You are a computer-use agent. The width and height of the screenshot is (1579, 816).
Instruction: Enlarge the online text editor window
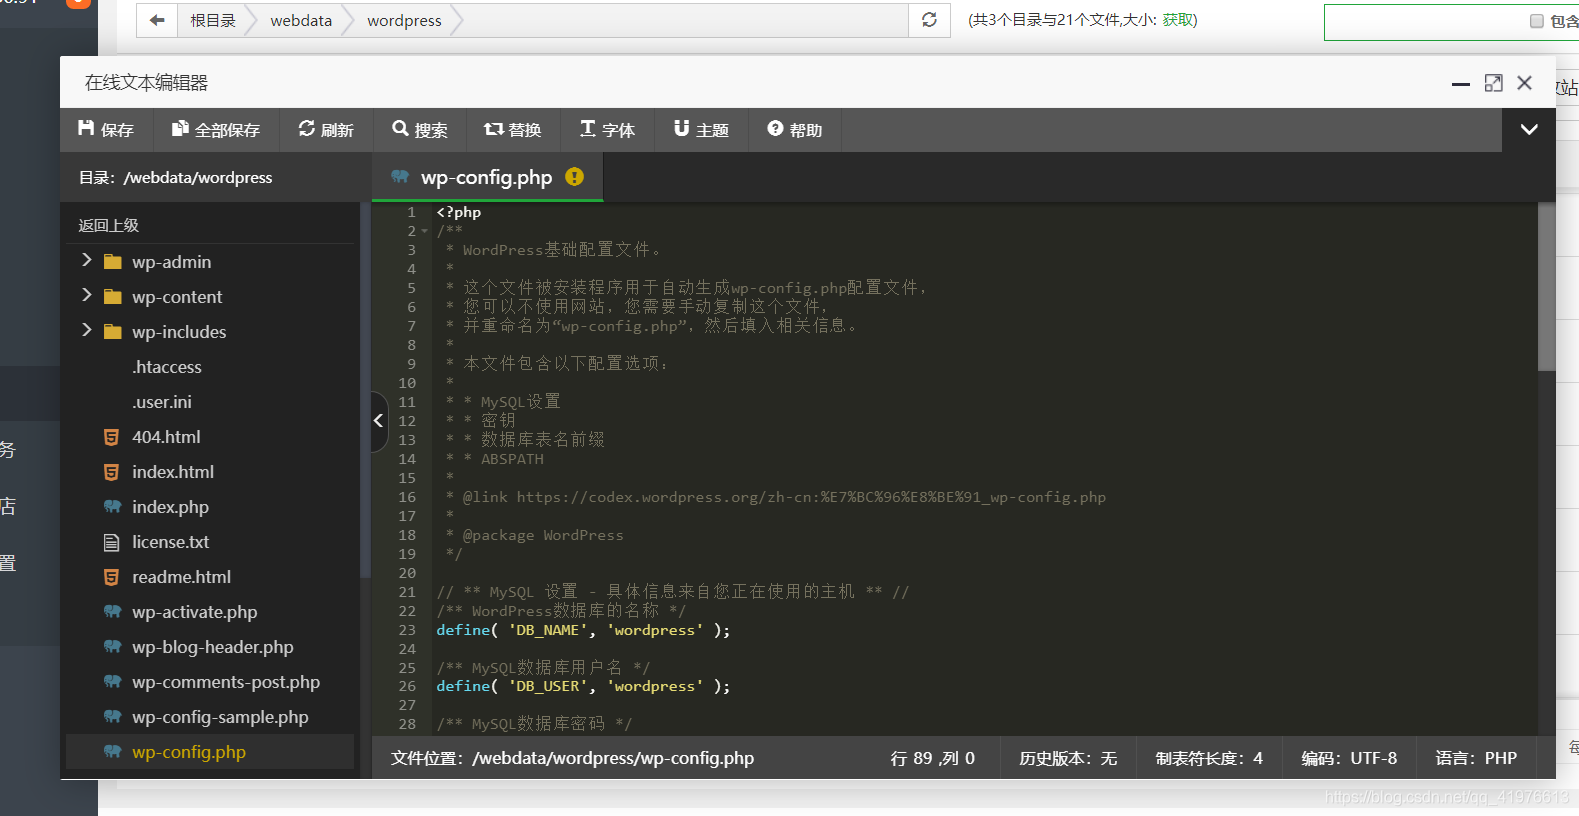[x=1493, y=83]
